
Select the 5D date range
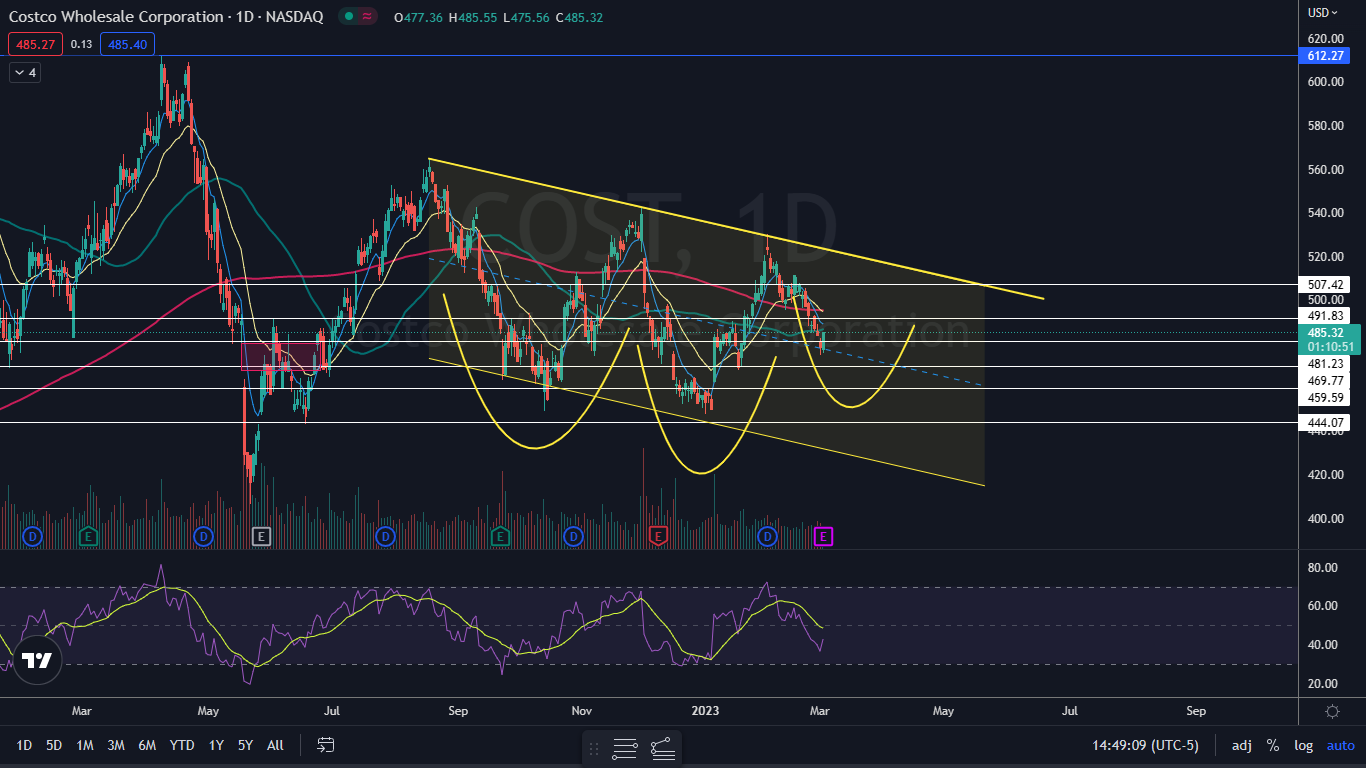(x=54, y=745)
